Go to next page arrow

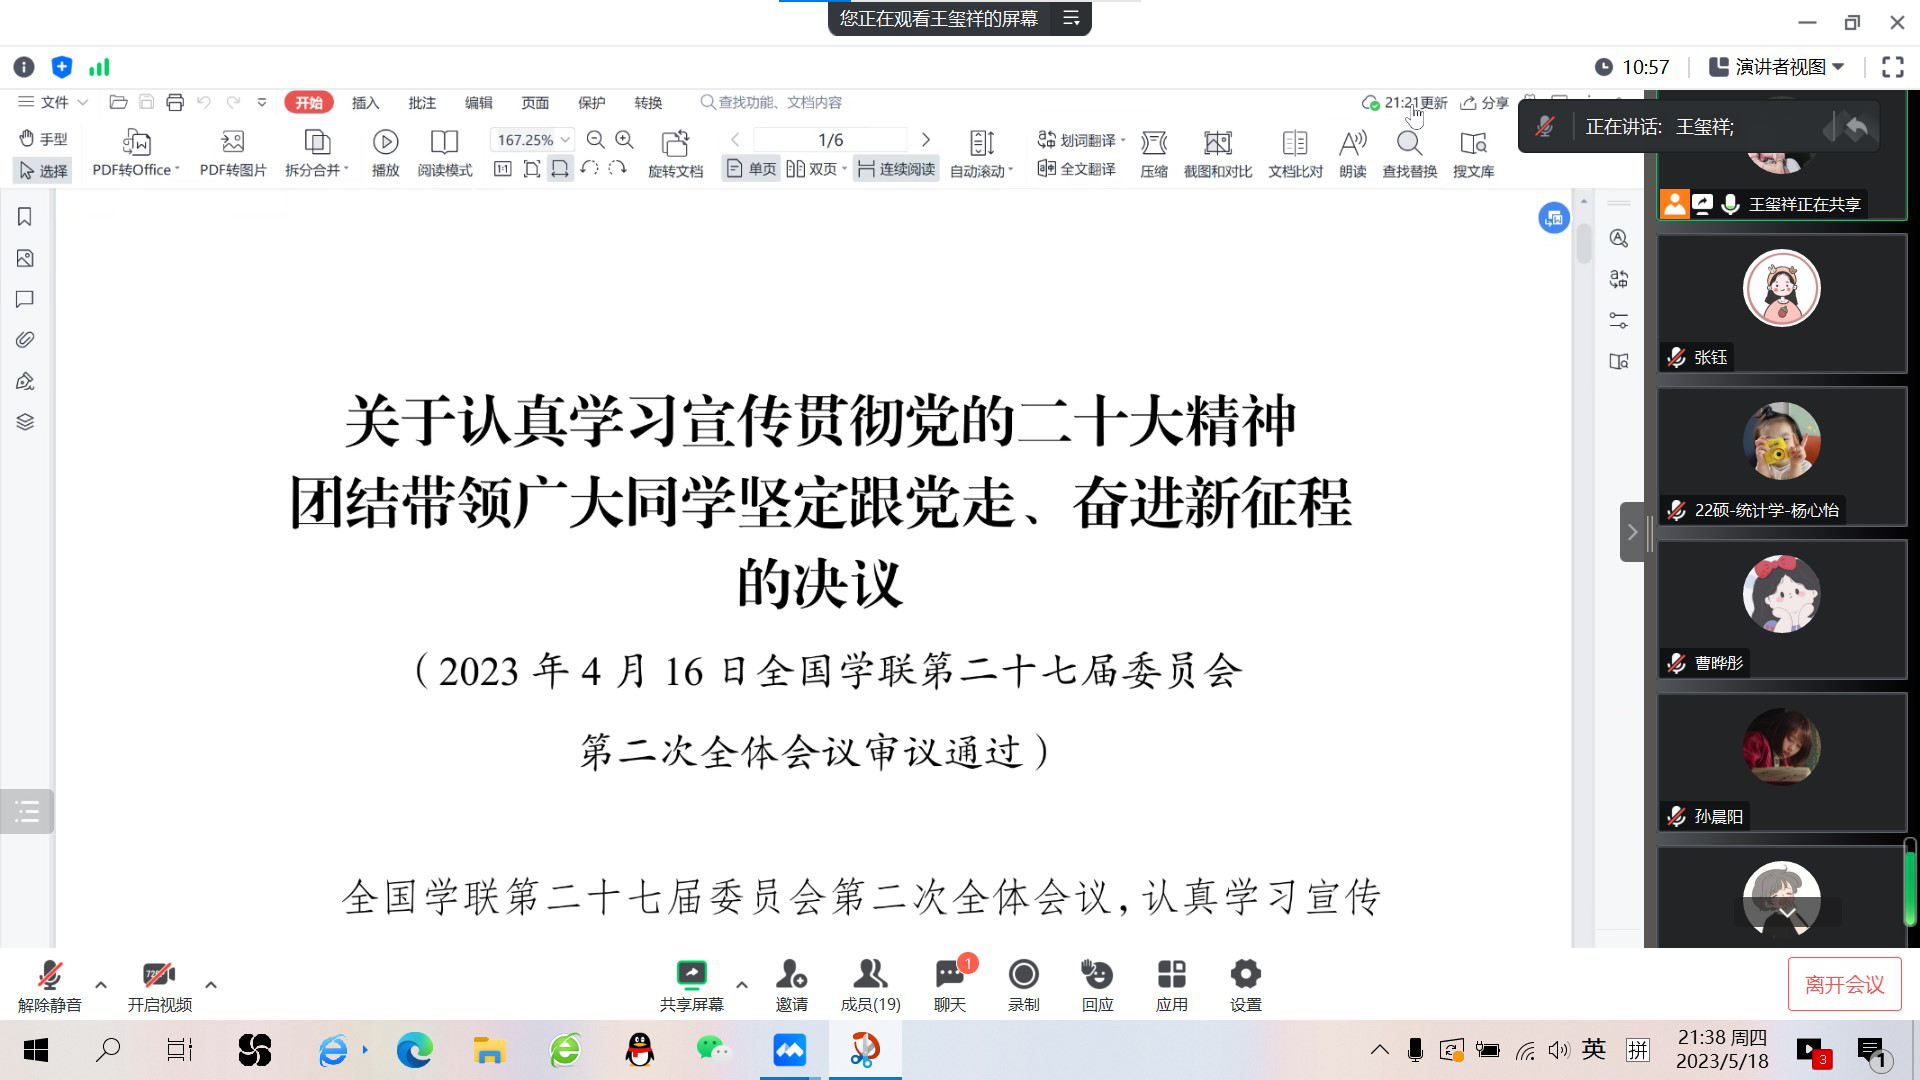[x=925, y=140]
